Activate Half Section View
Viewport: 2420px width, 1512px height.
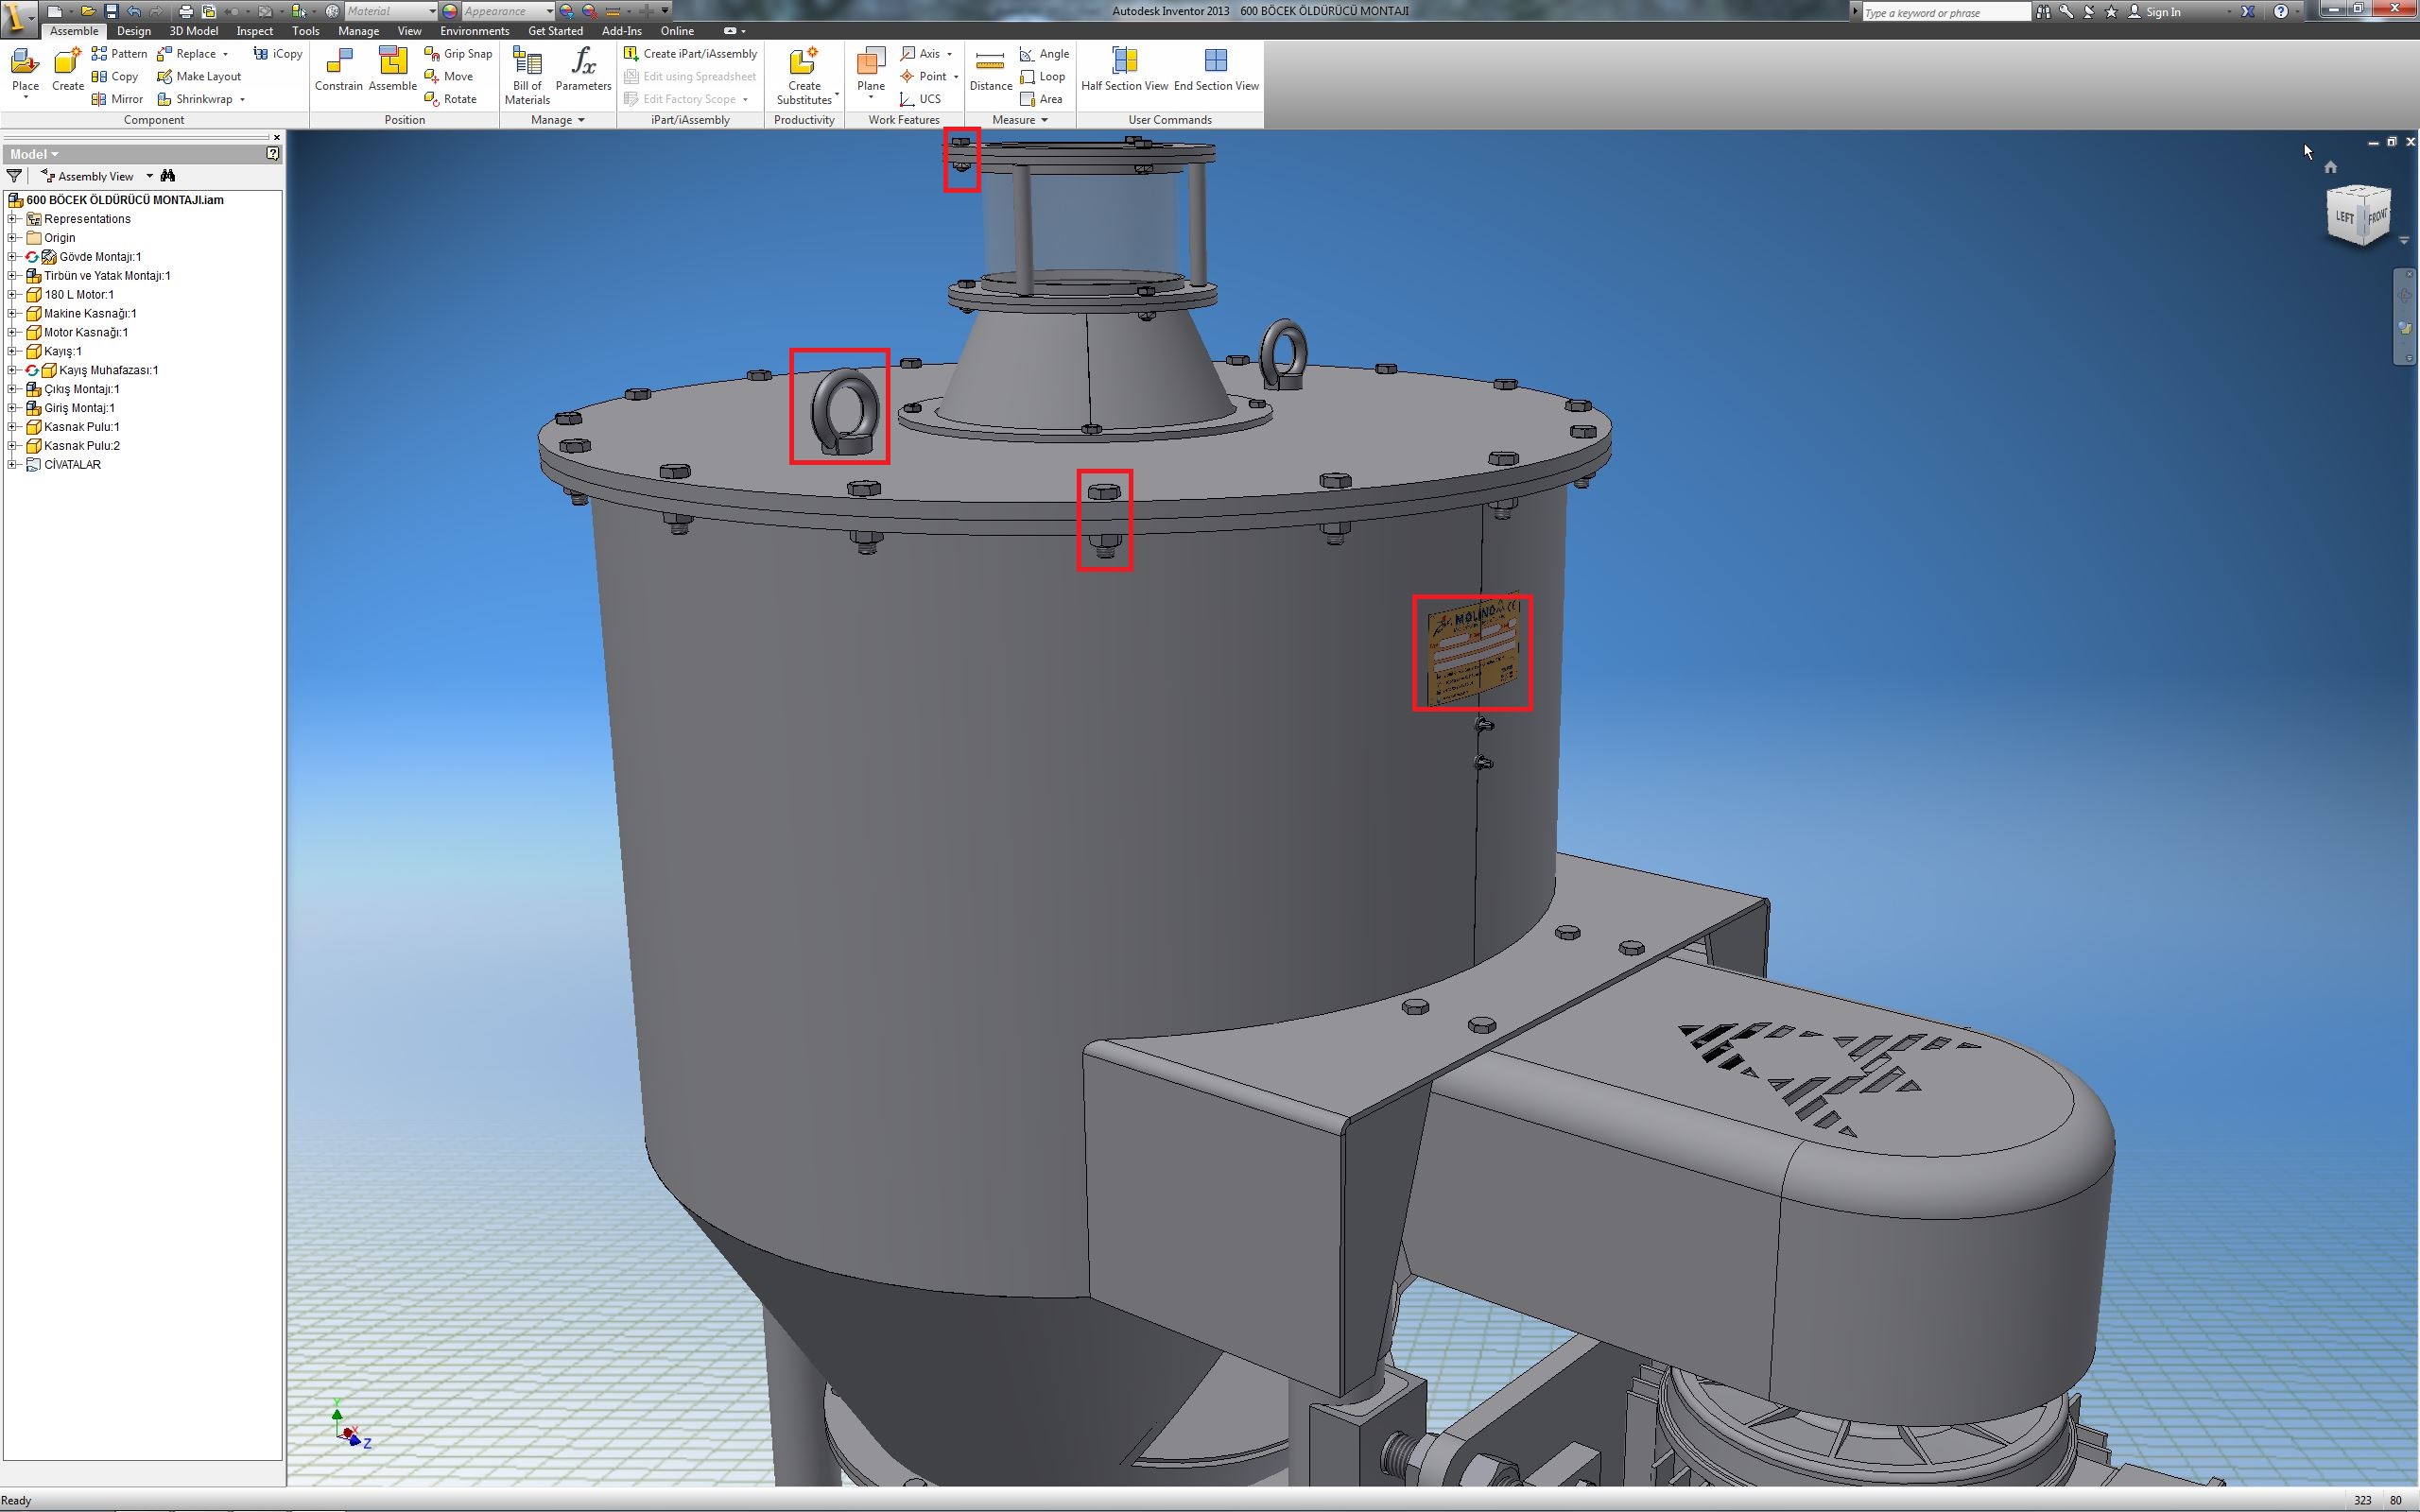tap(1124, 68)
